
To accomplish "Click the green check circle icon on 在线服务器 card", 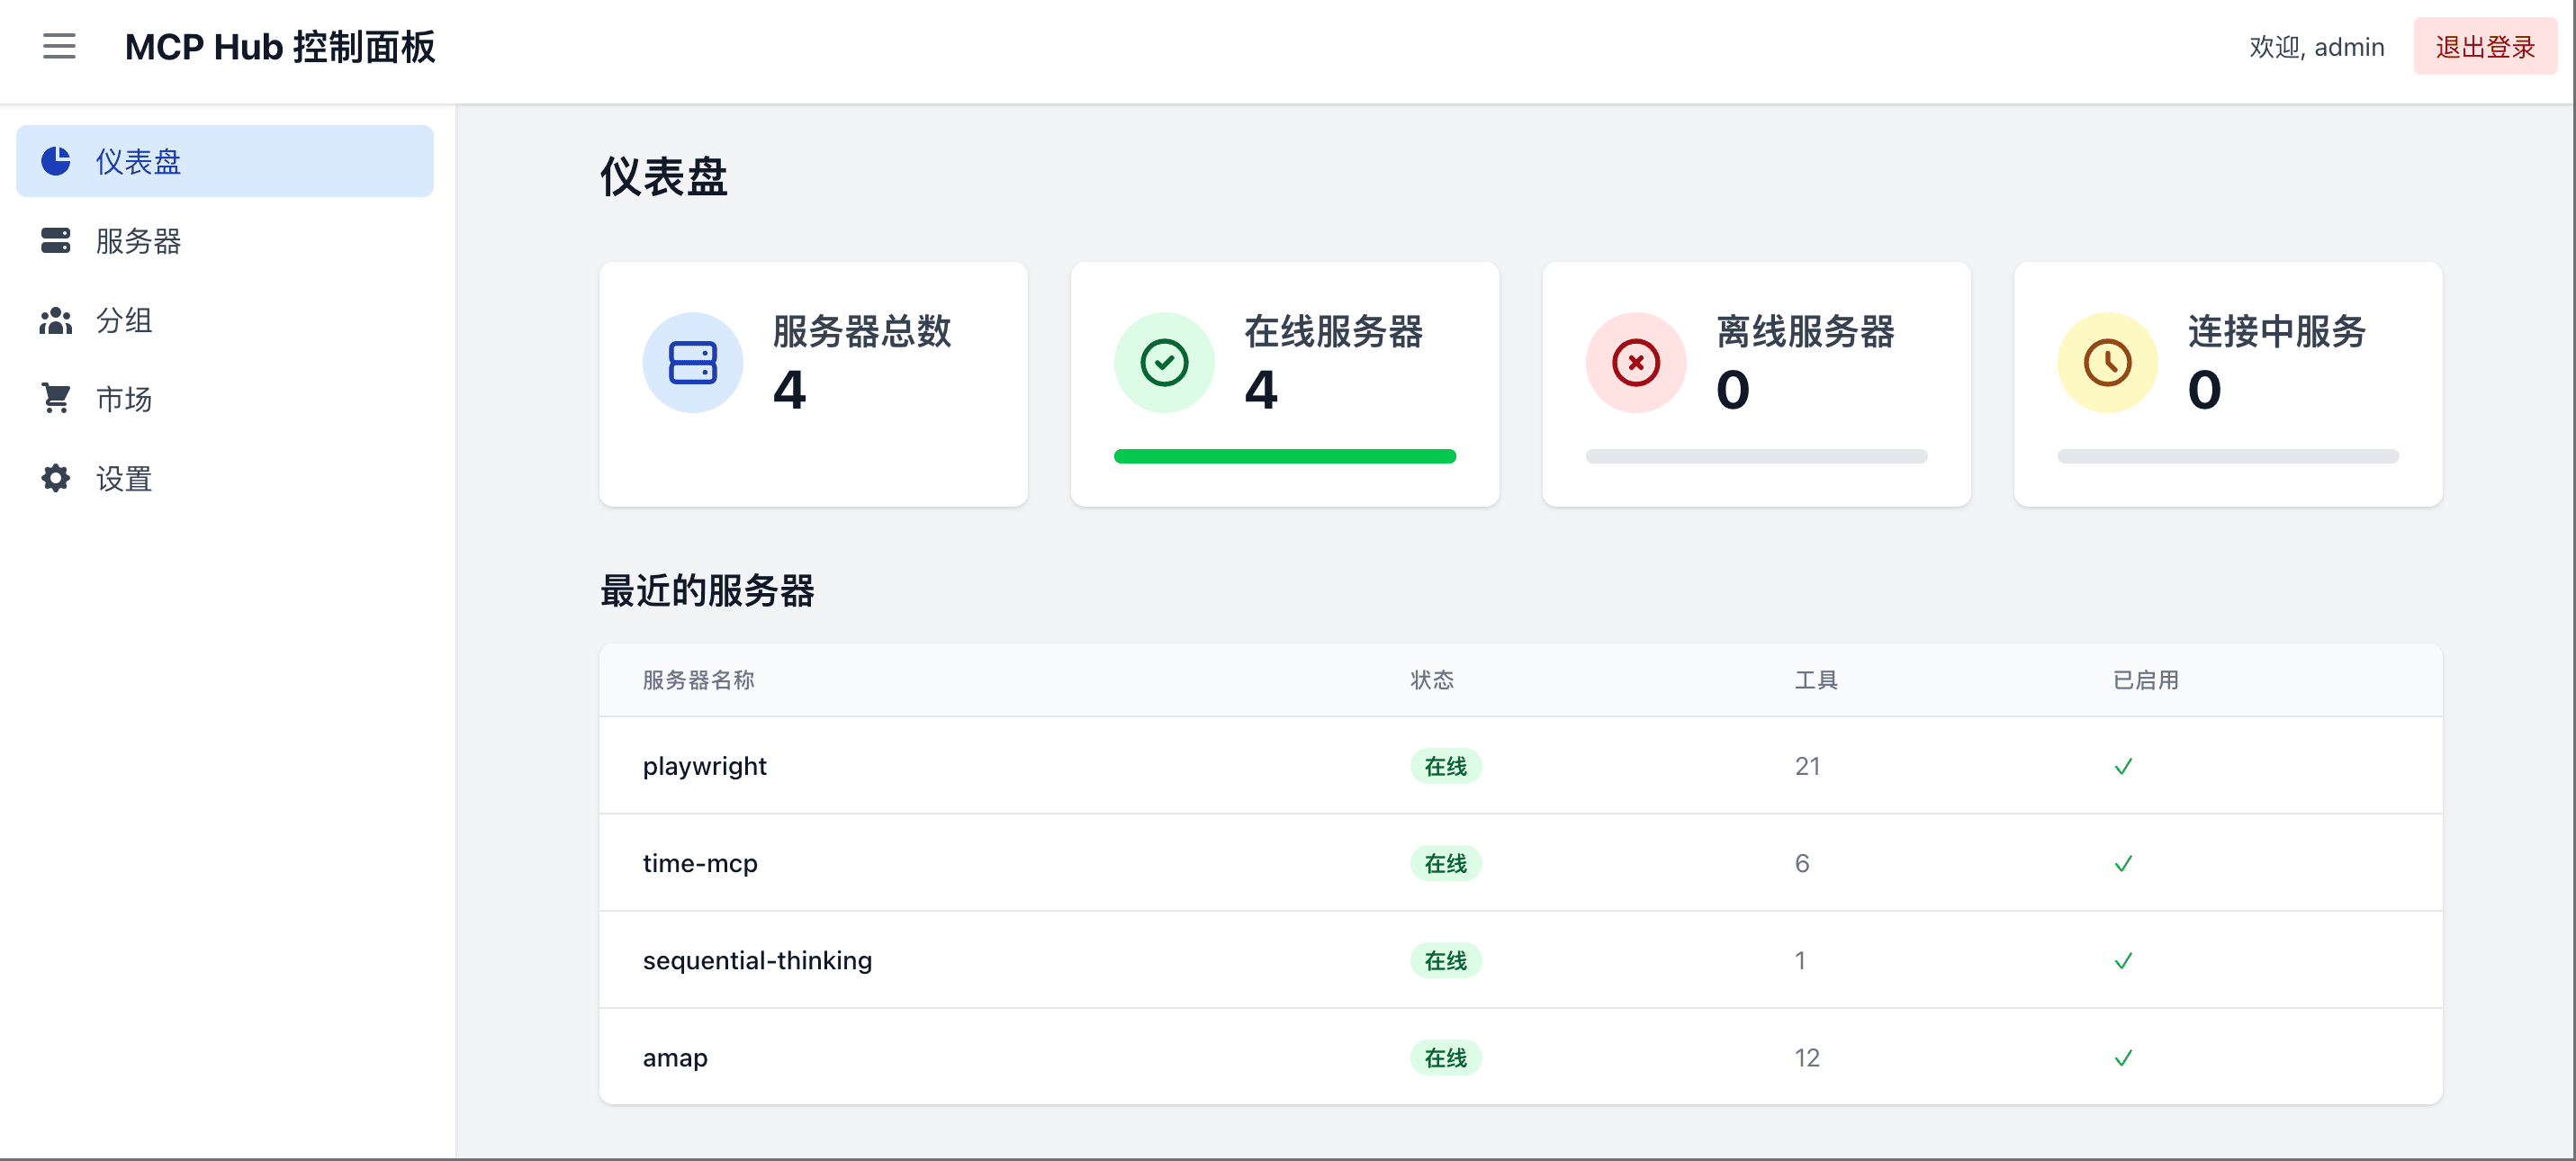I will (x=1164, y=362).
